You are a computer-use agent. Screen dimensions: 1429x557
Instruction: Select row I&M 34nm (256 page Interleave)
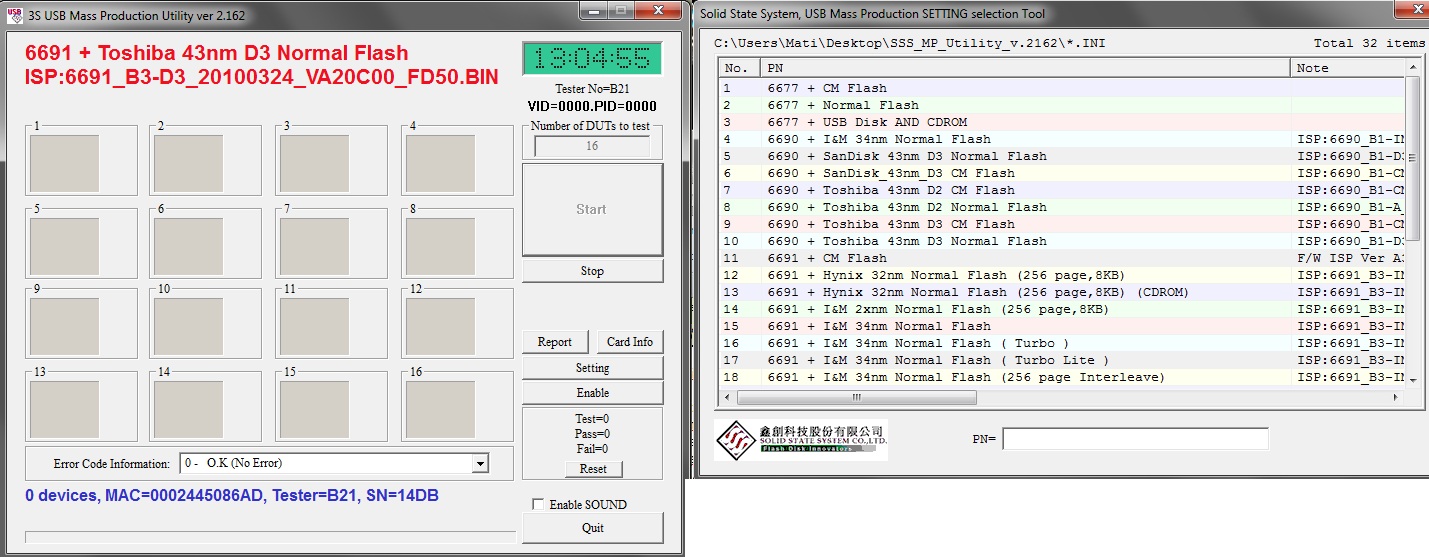(x=1062, y=377)
